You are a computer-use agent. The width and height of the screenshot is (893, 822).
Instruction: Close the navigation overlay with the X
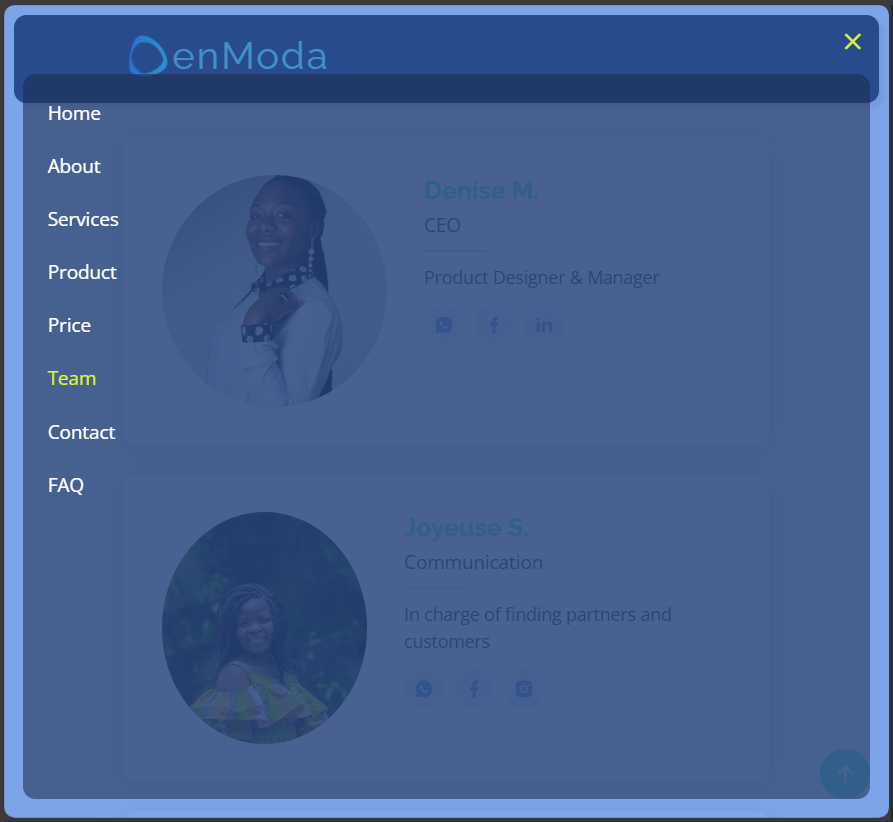pos(852,42)
